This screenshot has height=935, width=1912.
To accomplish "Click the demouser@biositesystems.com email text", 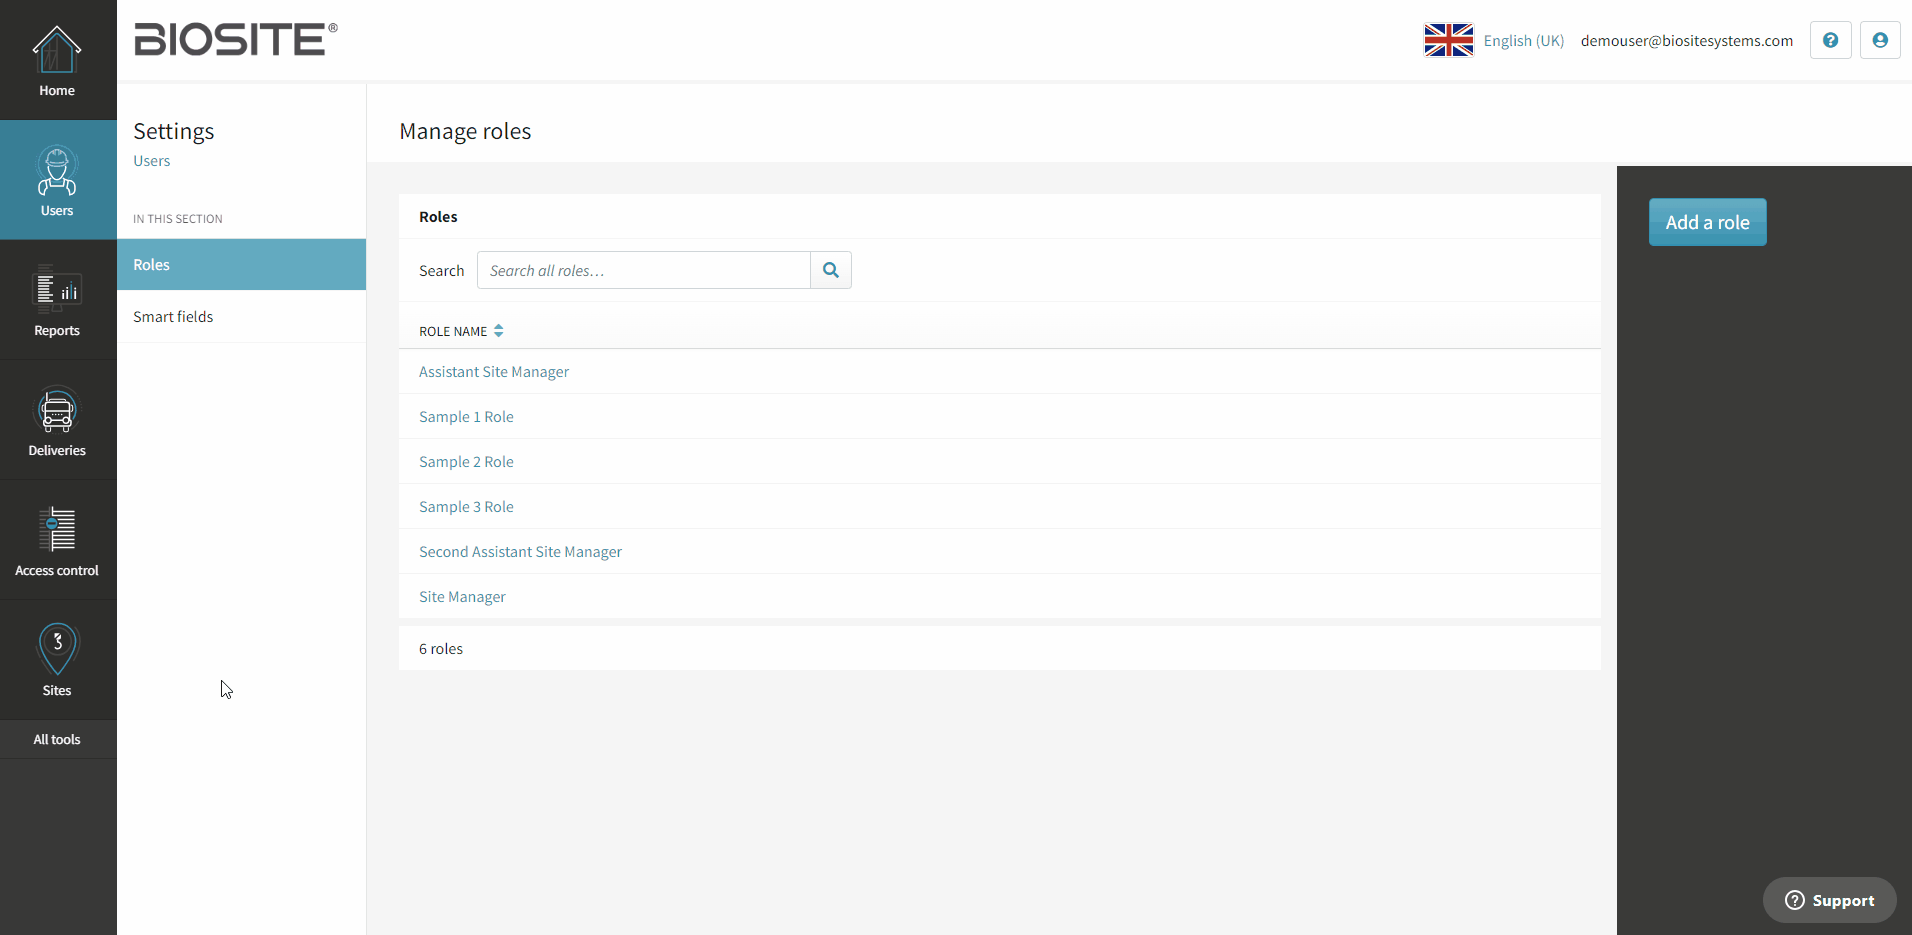I will [1686, 41].
